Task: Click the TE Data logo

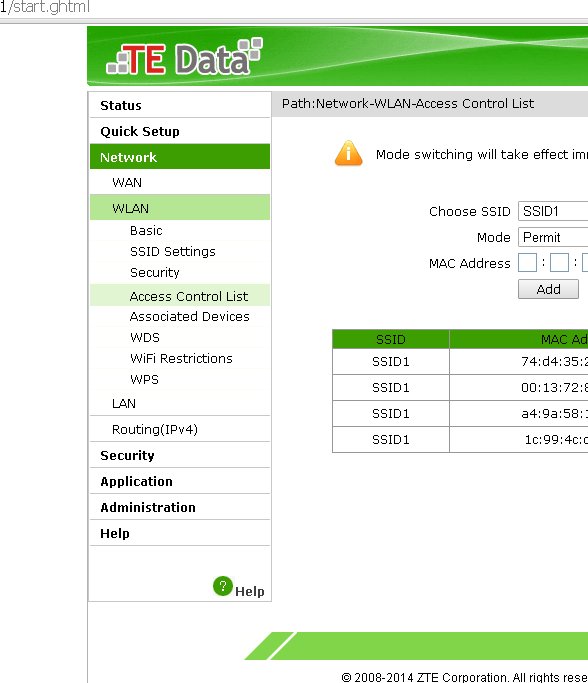Action: [185, 57]
